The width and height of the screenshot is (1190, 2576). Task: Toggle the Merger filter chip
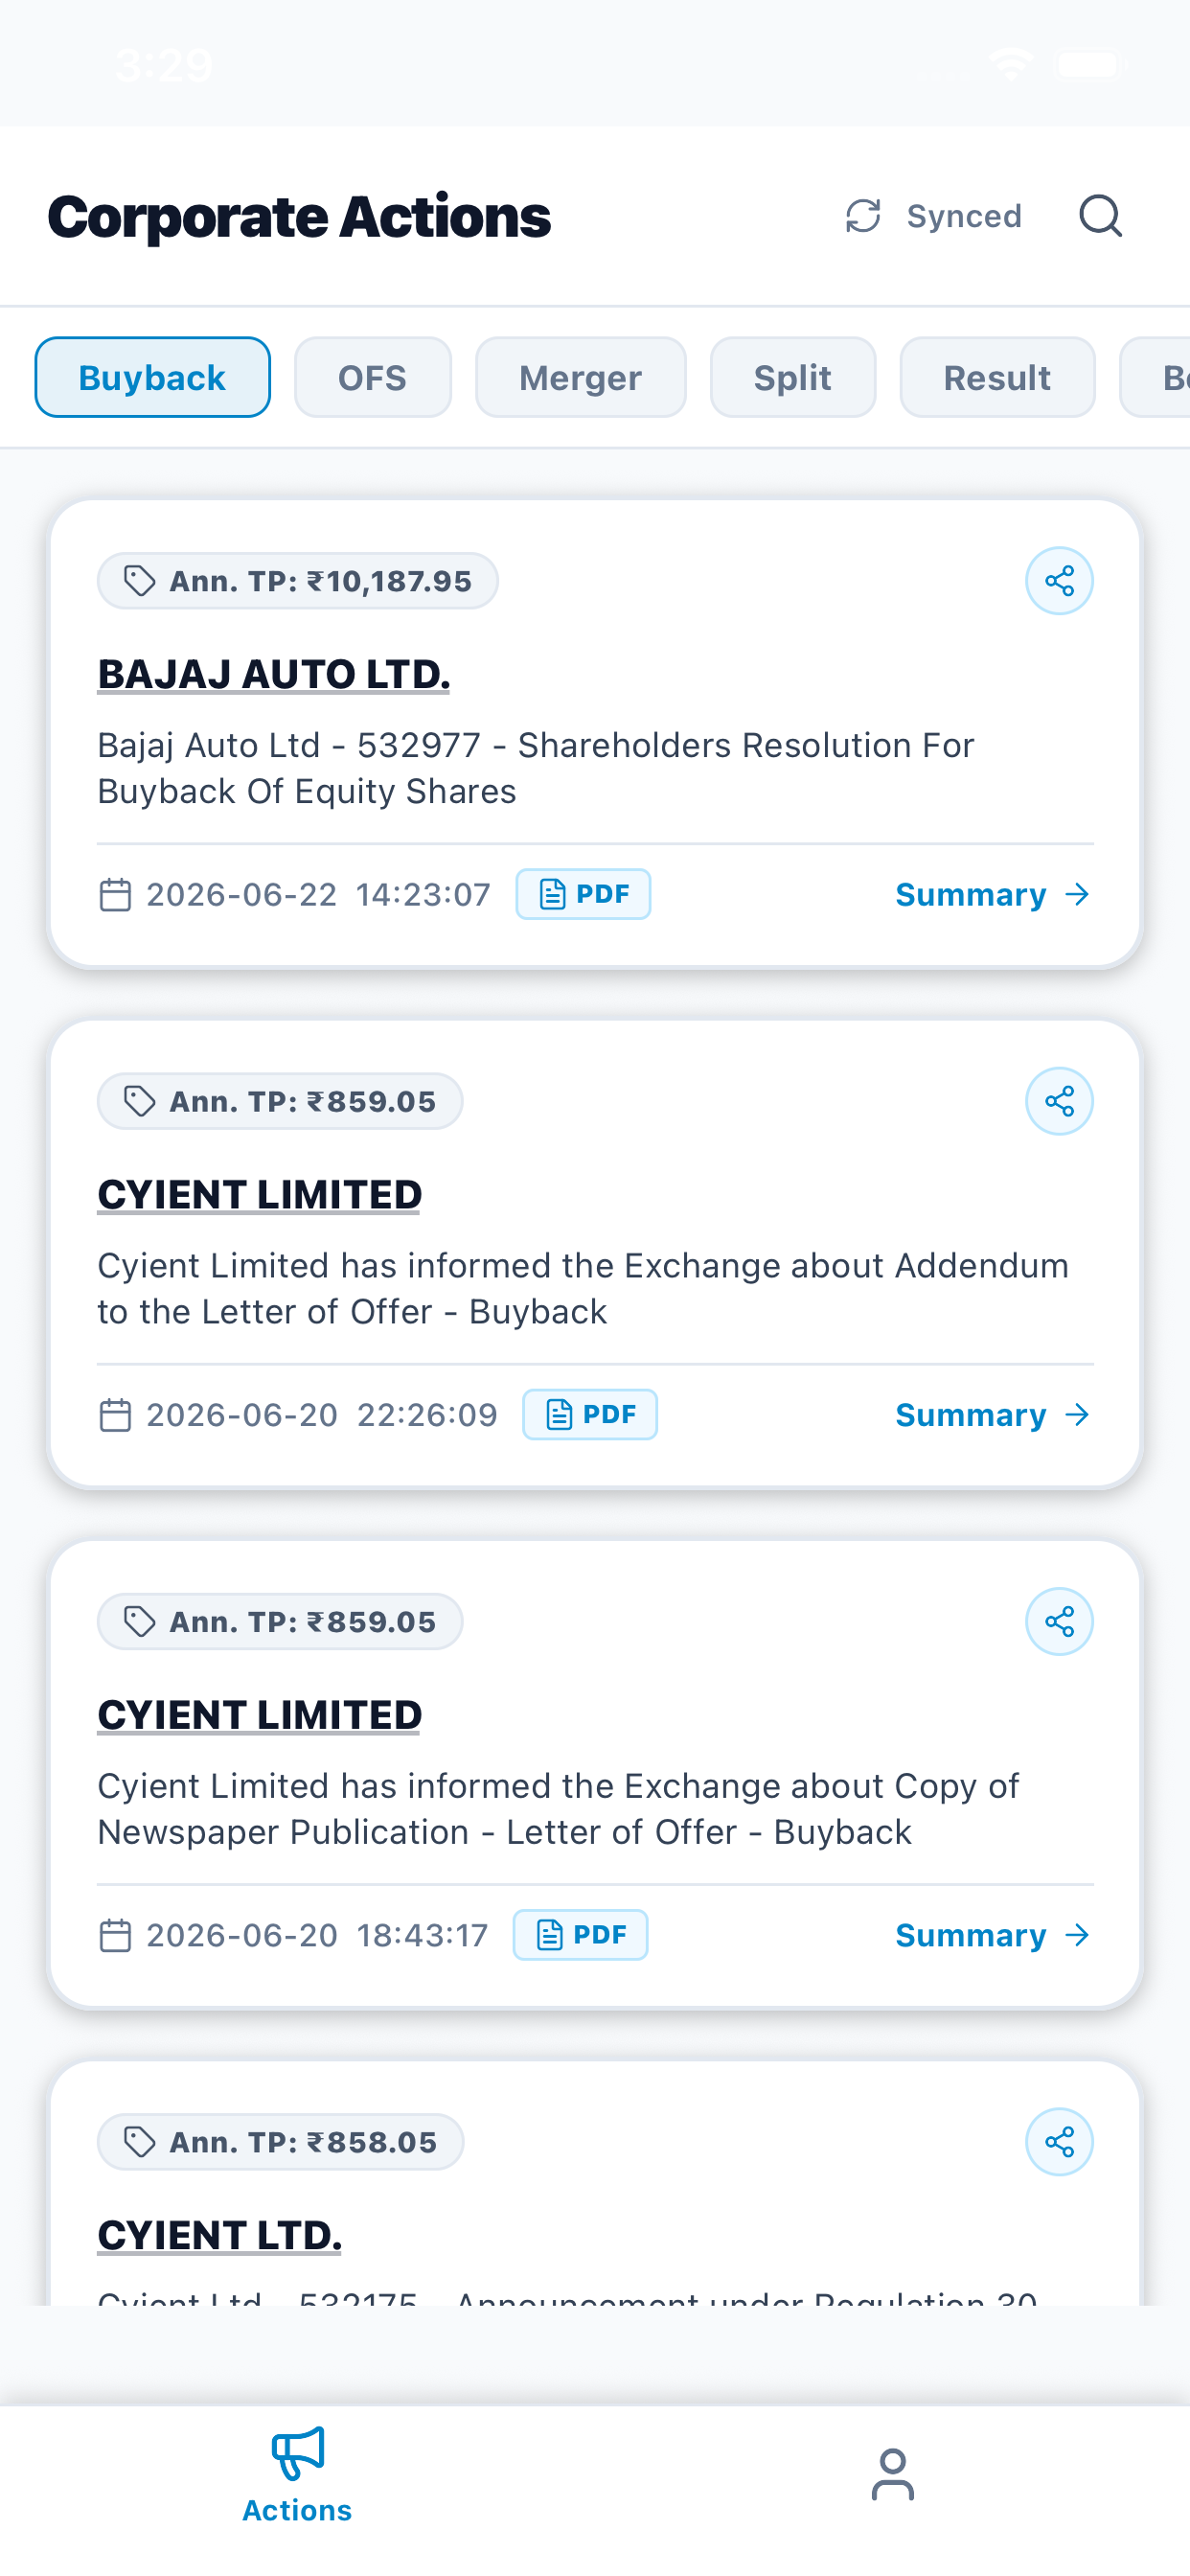tap(580, 377)
